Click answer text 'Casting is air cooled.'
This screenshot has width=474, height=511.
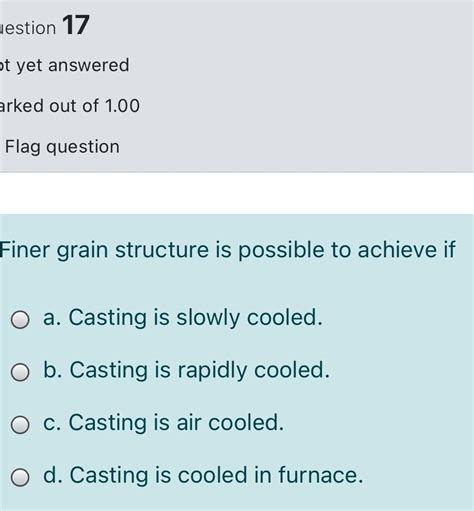176,422
